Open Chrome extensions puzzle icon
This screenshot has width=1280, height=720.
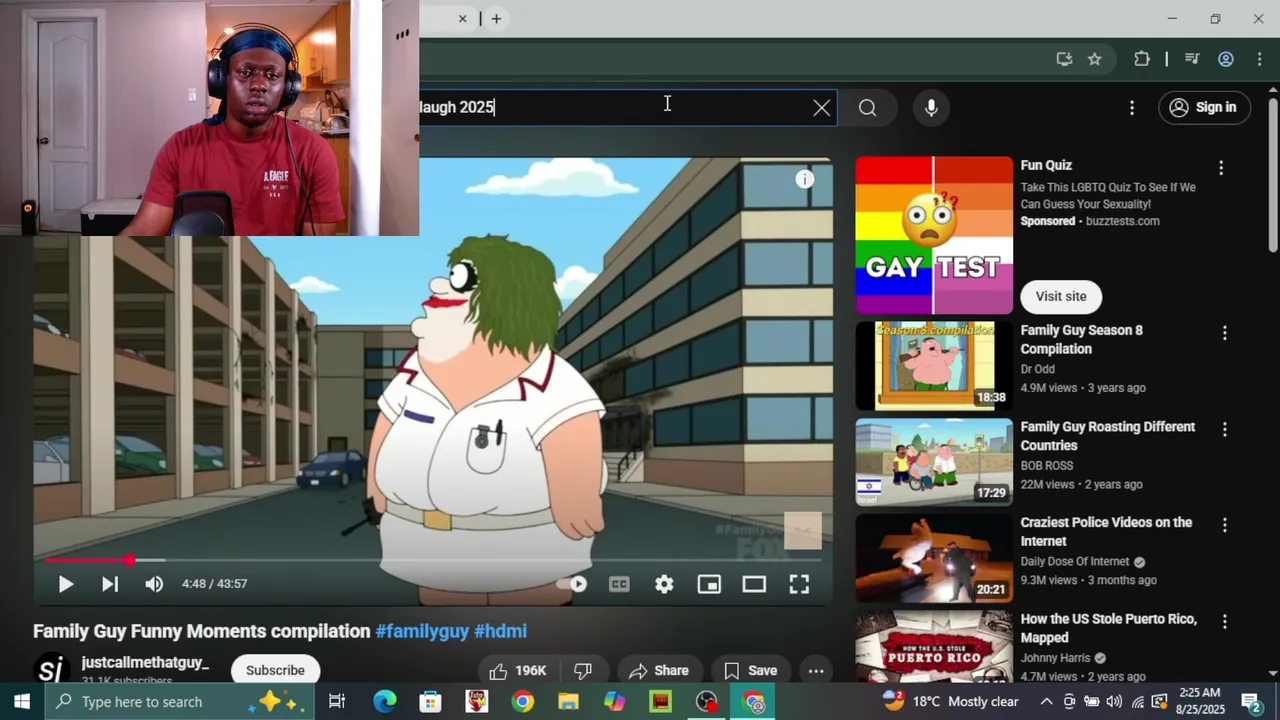[1141, 59]
